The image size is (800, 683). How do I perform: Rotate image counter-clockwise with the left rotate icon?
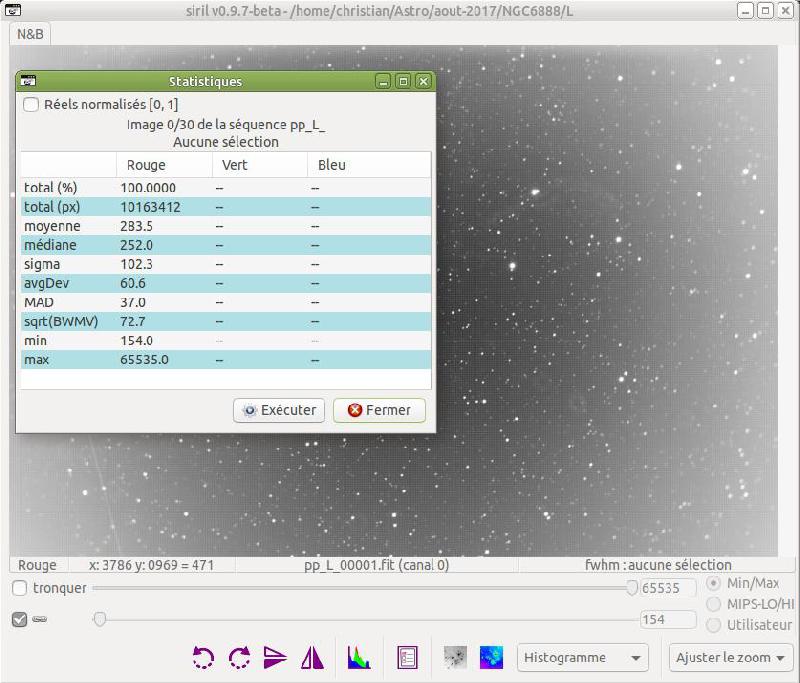pyautogui.click(x=203, y=657)
